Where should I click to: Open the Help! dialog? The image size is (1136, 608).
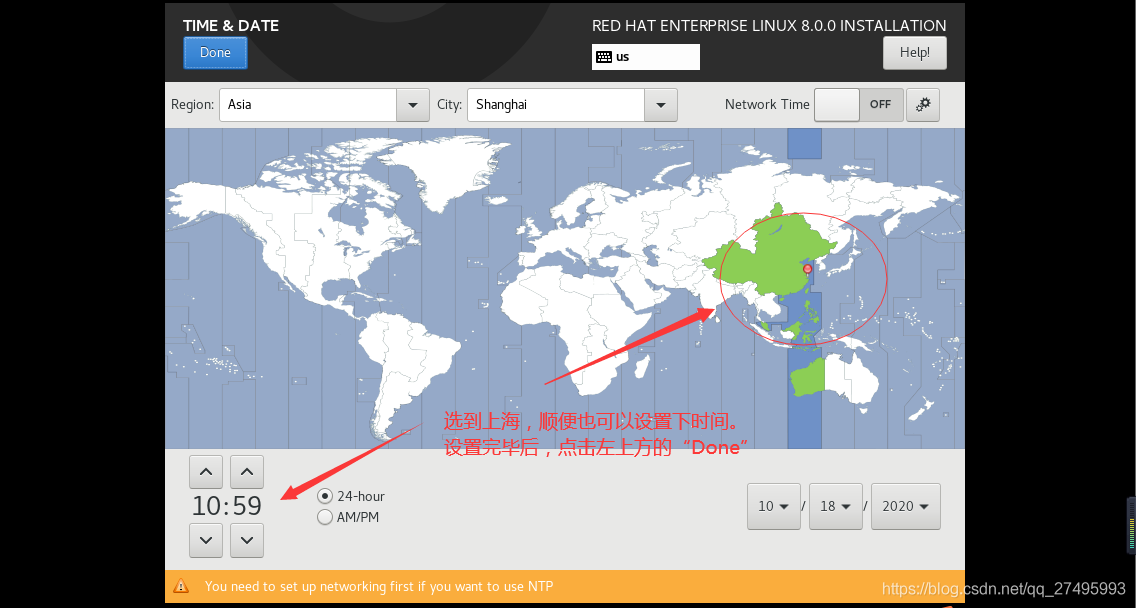coord(914,53)
